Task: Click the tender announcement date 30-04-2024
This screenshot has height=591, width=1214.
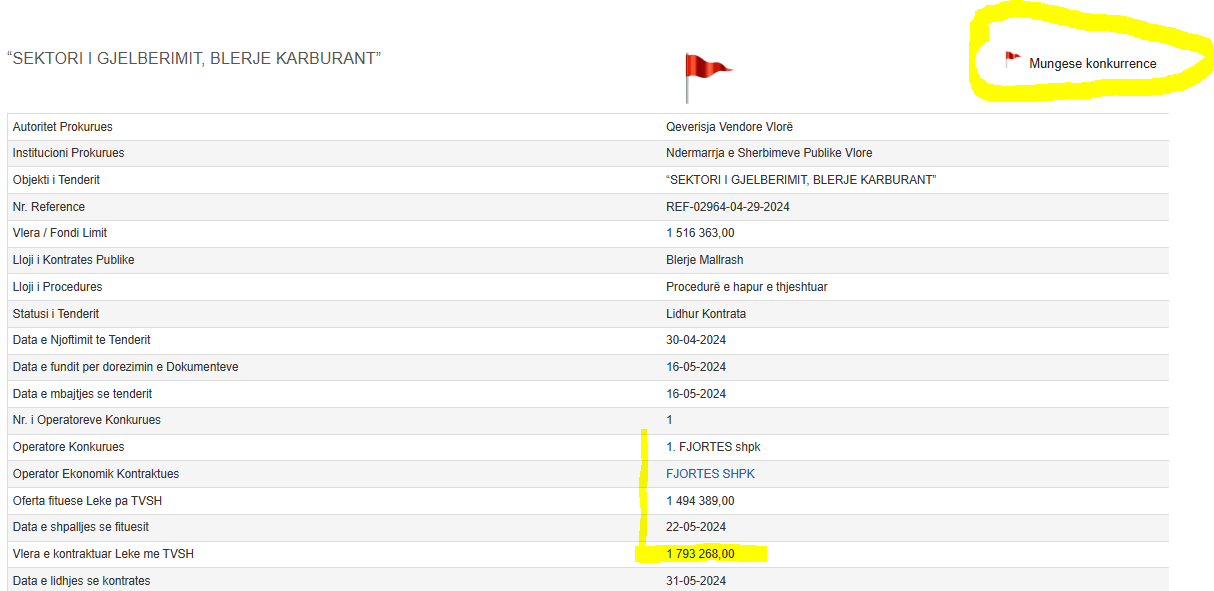Action: (696, 340)
